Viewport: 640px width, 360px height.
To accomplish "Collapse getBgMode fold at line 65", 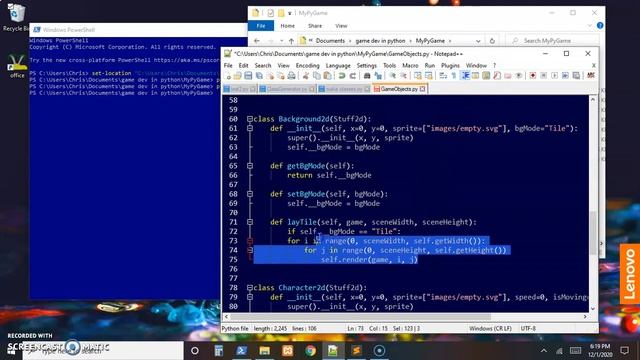I will coord(250,166).
